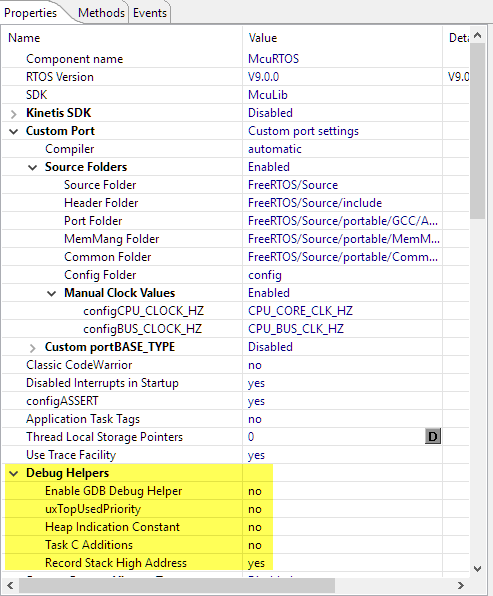Click the vertical scrollbar thumb
Viewport: 493px width, 596px height.
click(x=477, y=131)
